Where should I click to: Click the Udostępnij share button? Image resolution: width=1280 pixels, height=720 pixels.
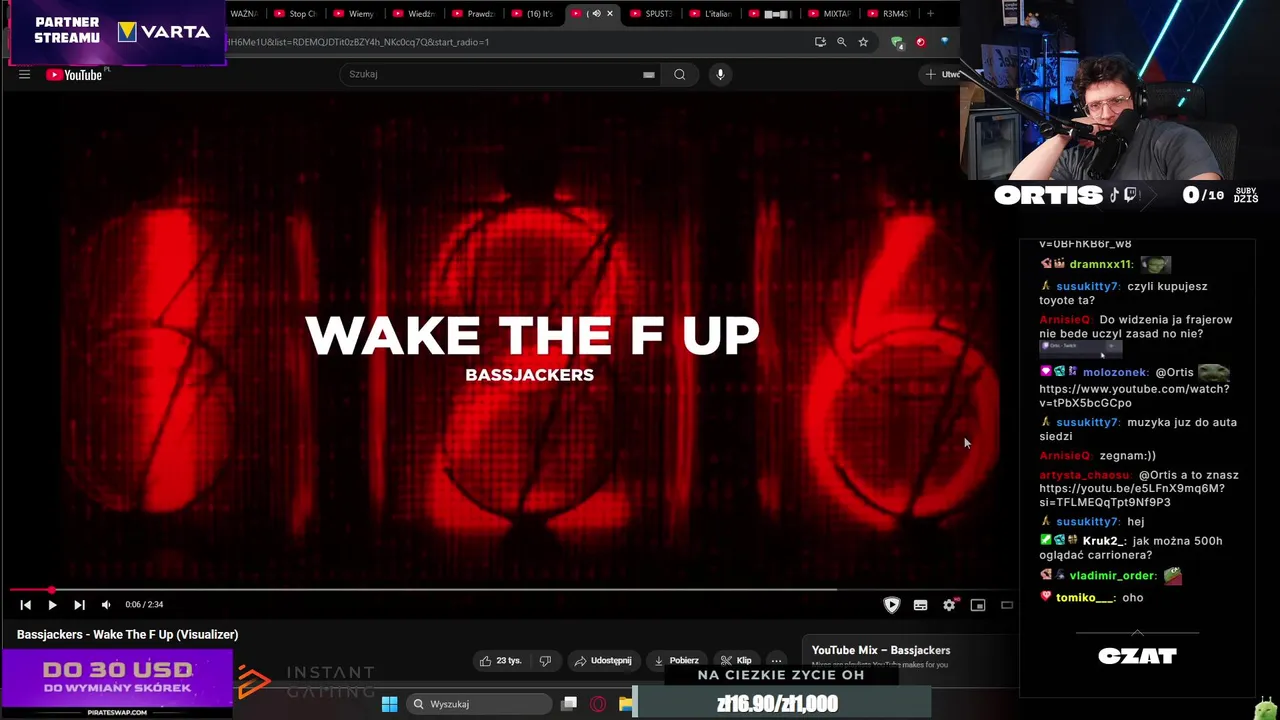pos(603,660)
